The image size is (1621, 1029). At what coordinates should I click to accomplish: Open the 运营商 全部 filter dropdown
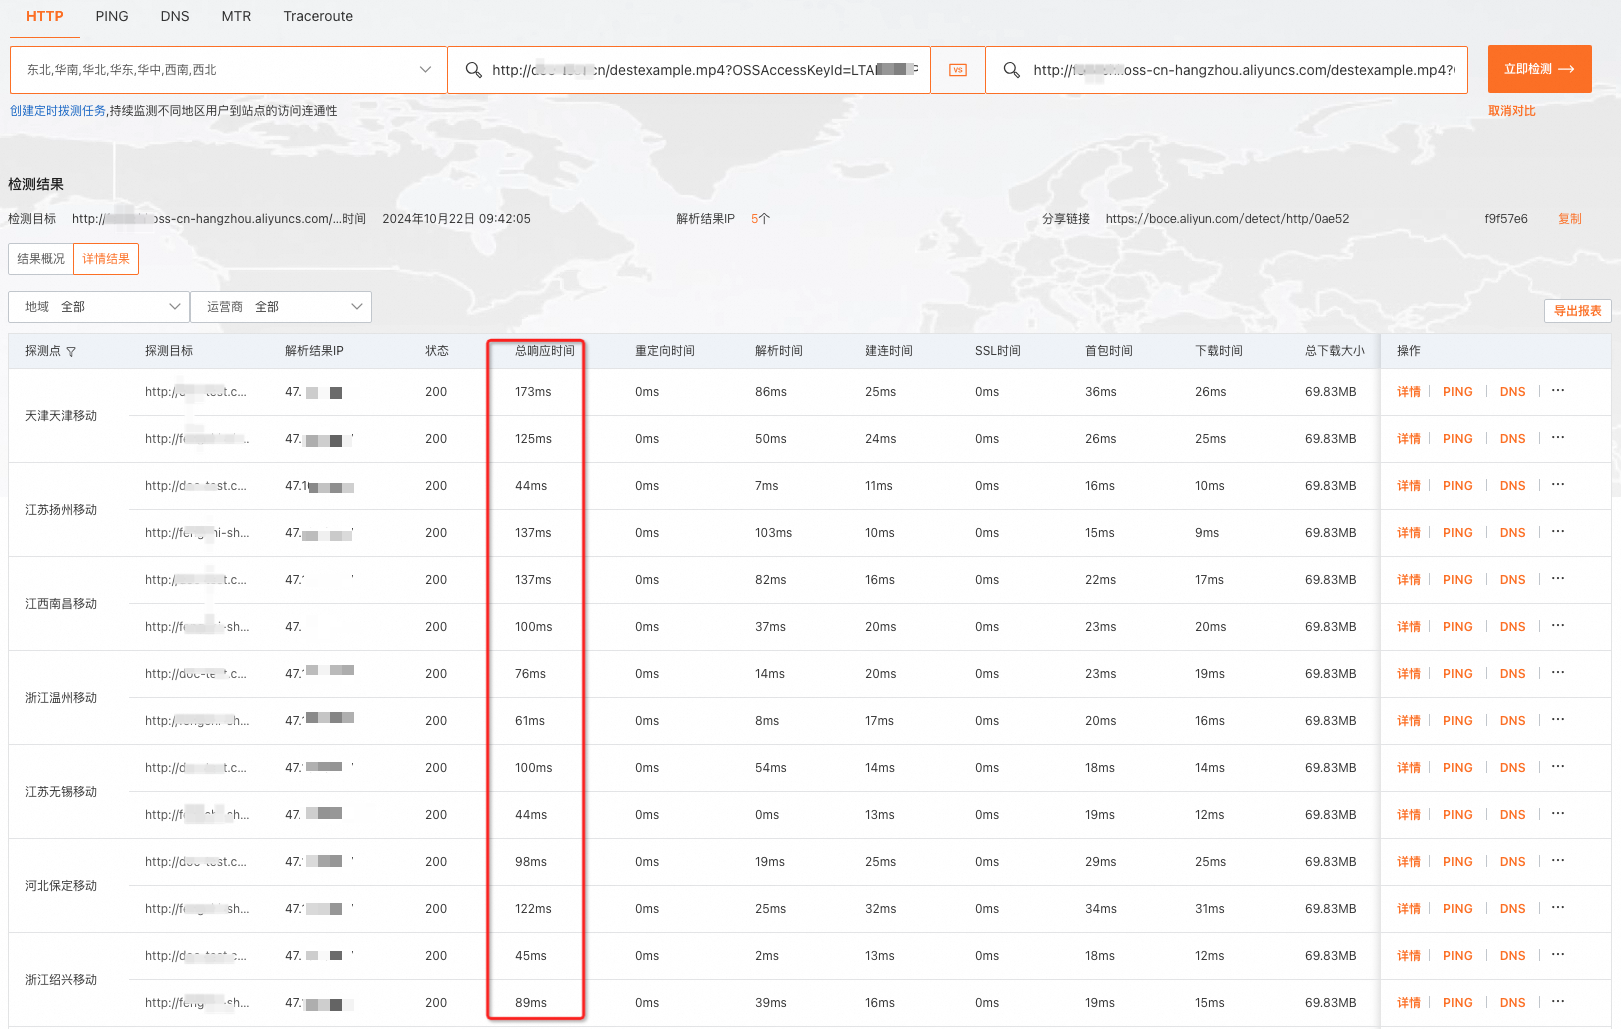(x=281, y=307)
